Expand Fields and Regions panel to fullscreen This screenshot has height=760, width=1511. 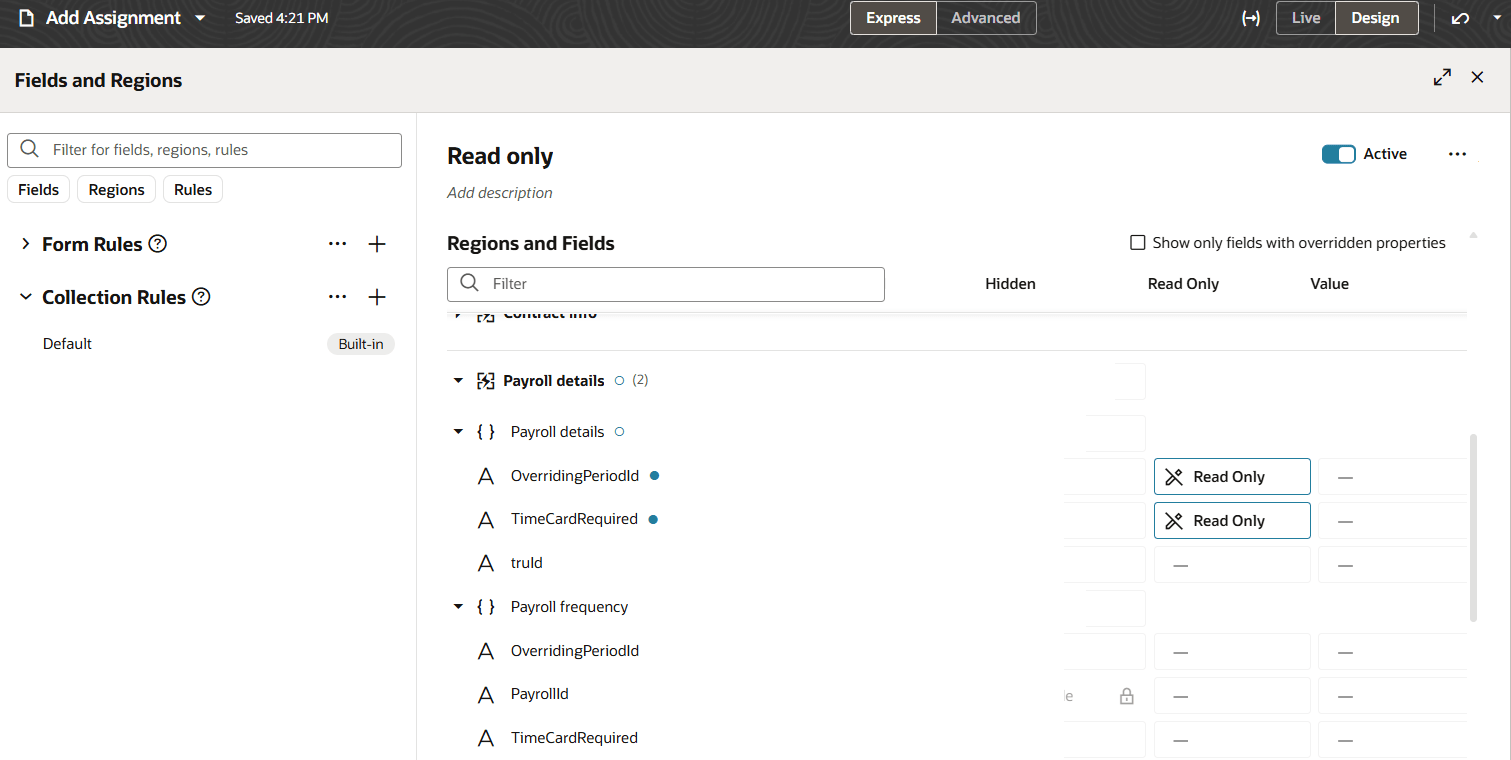tap(1442, 76)
